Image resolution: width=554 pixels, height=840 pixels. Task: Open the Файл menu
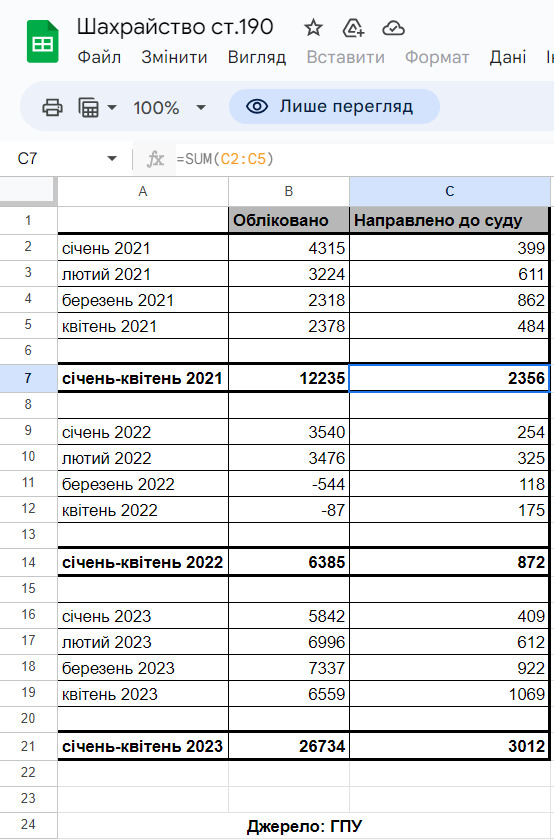tap(99, 57)
